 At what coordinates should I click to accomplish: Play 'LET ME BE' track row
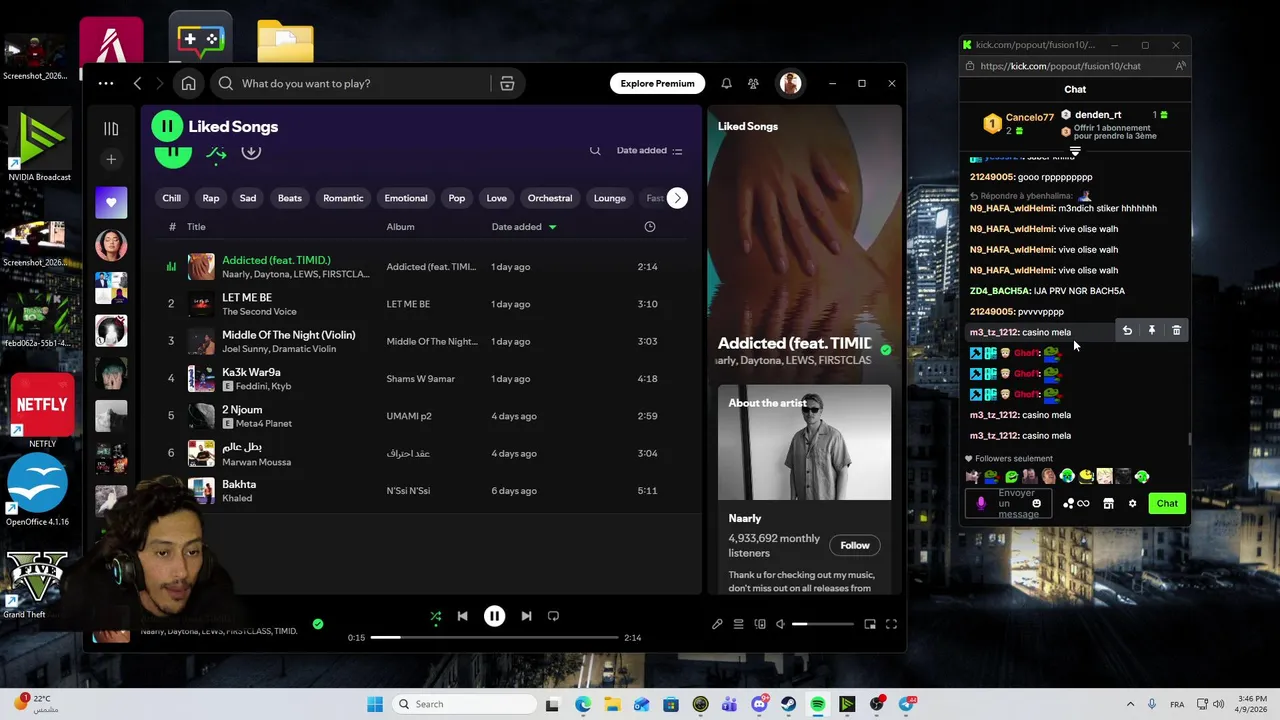pyautogui.click(x=421, y=304)
